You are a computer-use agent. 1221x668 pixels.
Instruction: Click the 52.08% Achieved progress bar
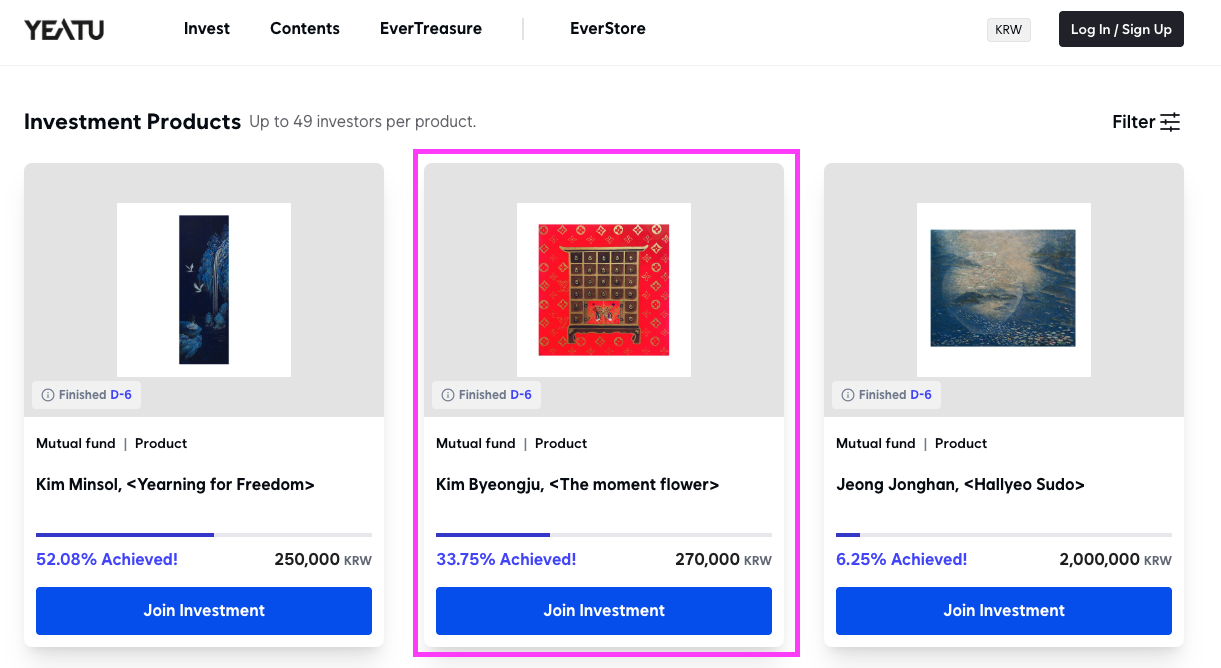pos(204,535)
